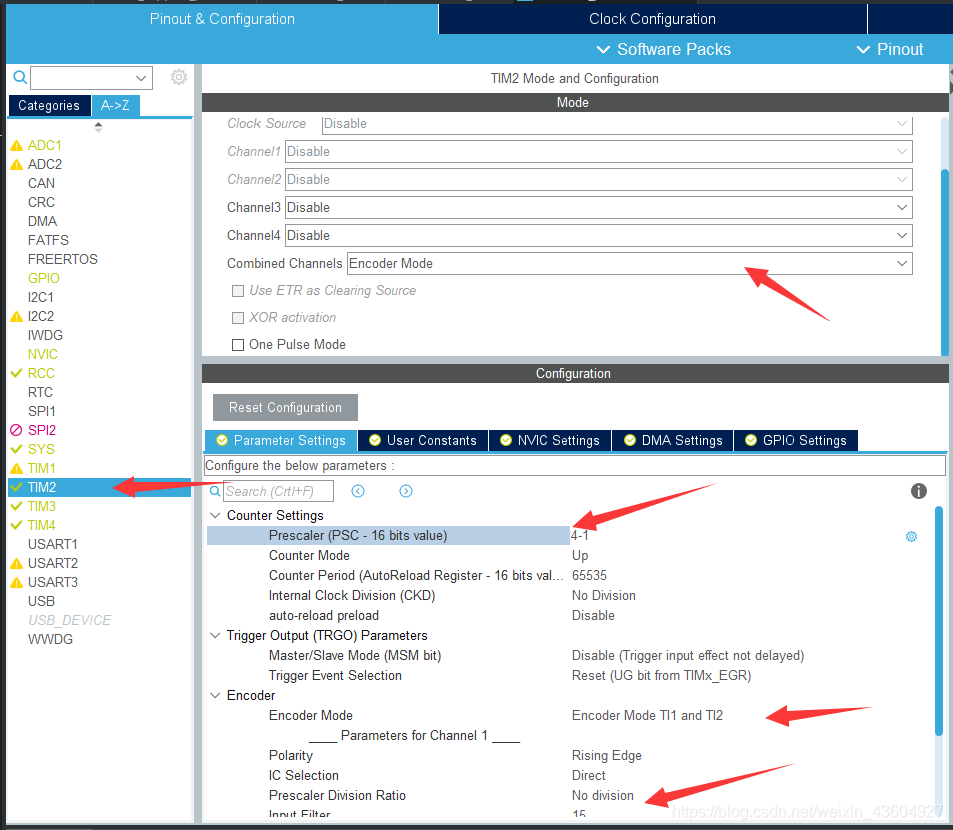
Task: Switch to the Clock Configuration tab
Action: [x=652, y=19]
